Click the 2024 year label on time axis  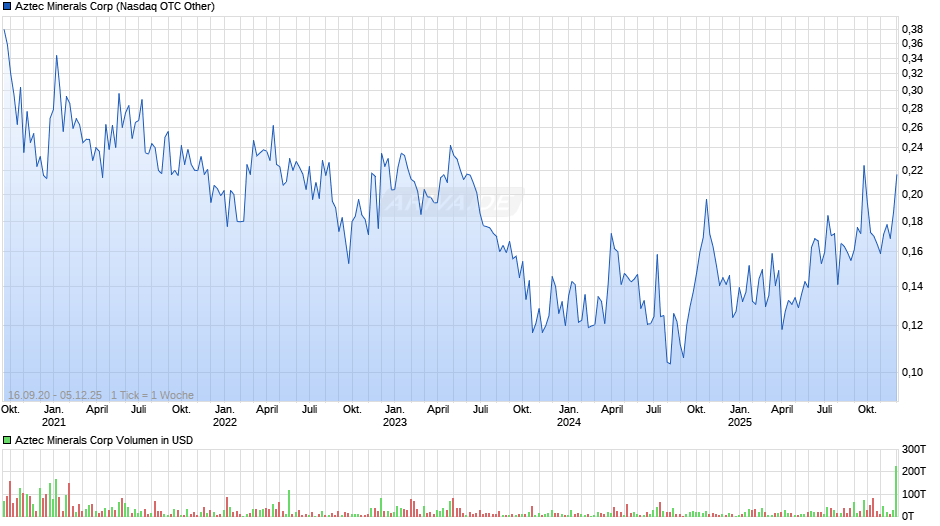pos(569,422)
